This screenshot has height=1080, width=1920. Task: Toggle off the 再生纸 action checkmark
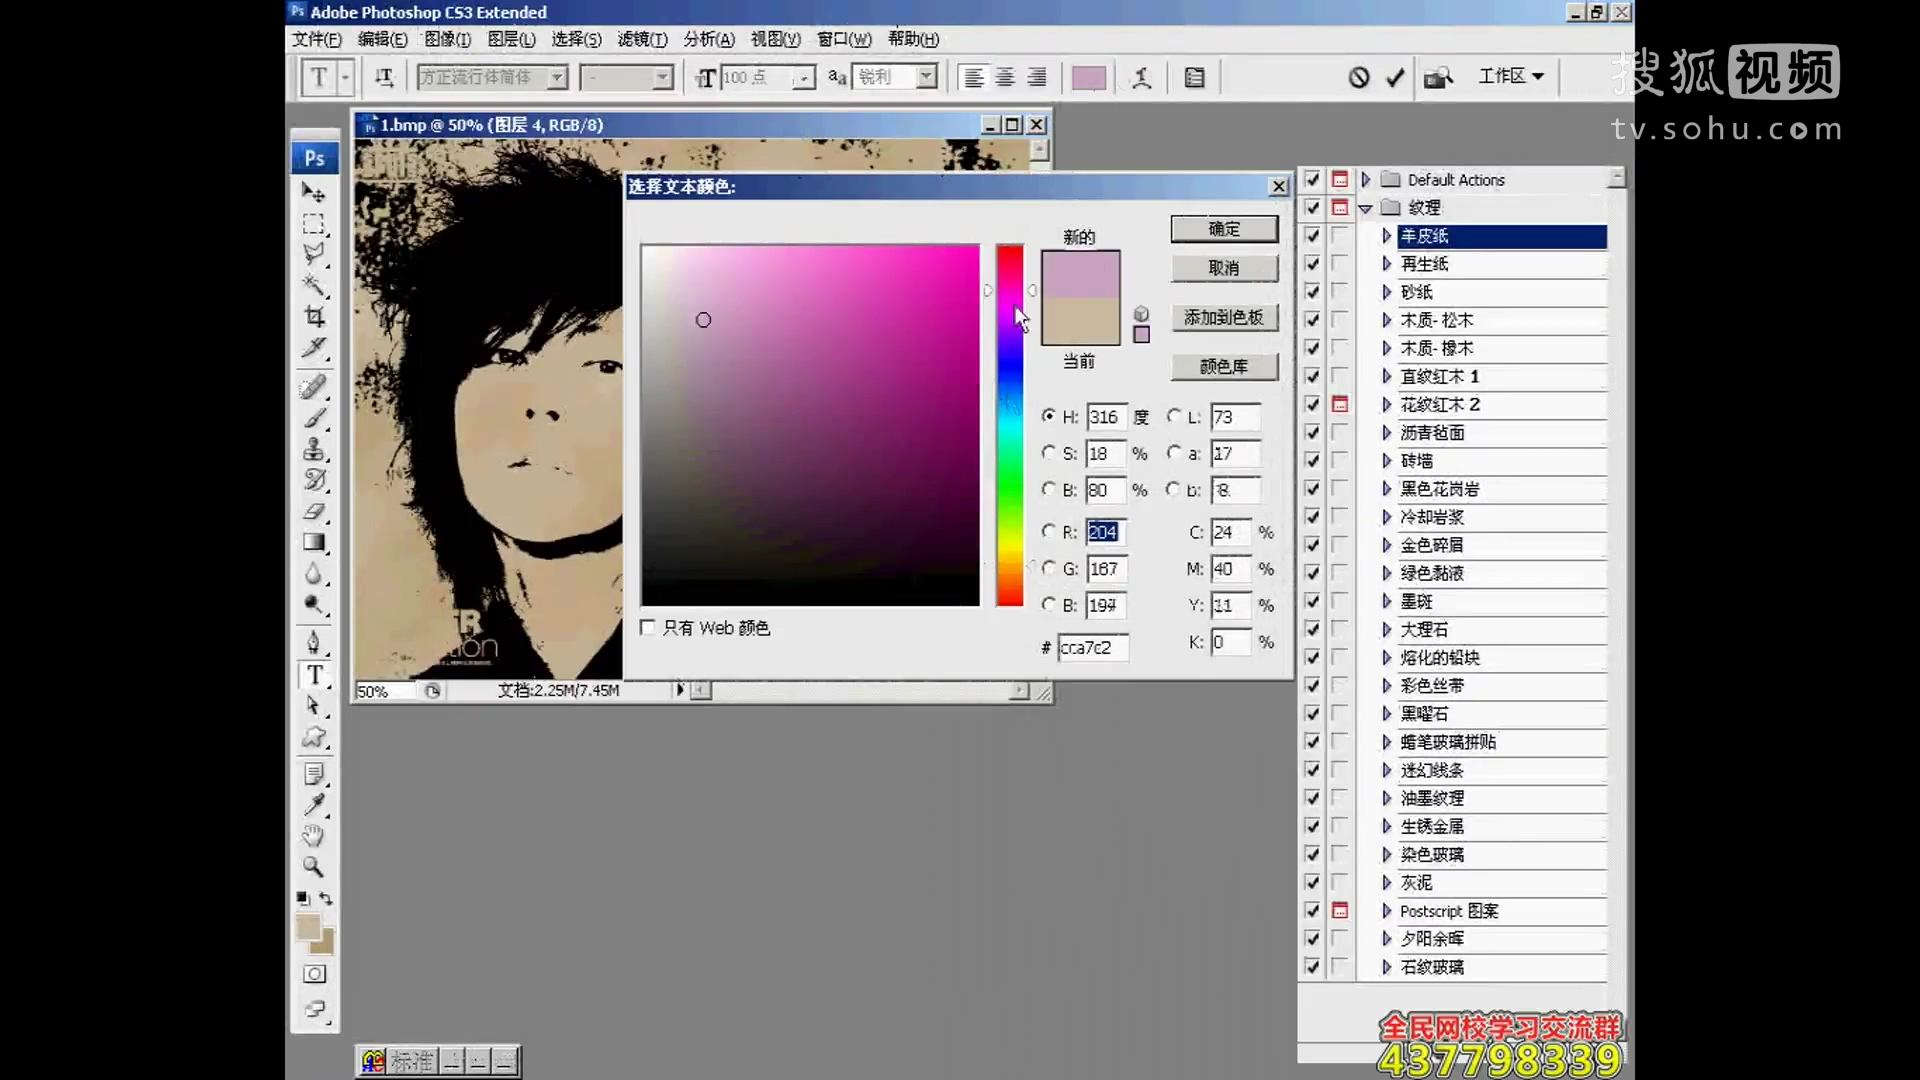(1312, 264)
